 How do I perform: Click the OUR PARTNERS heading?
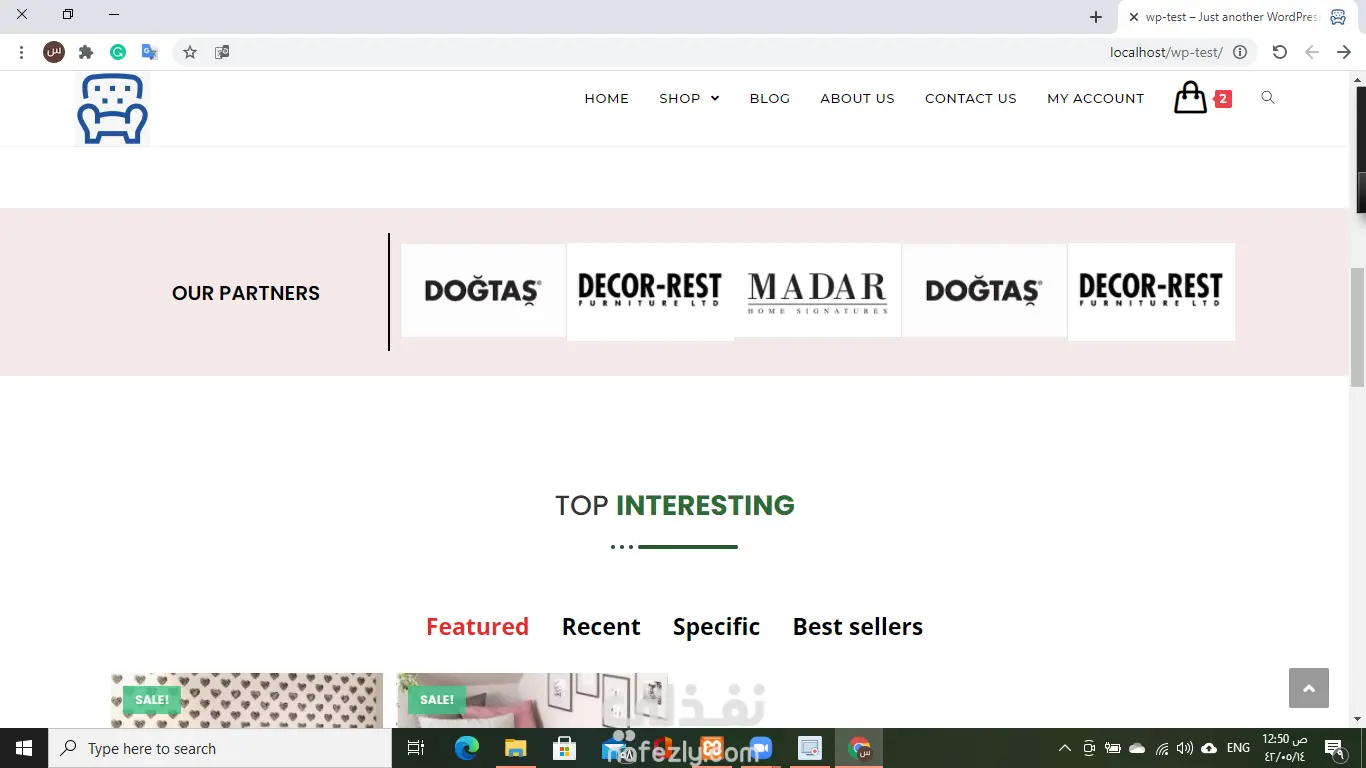coord(246,293)
